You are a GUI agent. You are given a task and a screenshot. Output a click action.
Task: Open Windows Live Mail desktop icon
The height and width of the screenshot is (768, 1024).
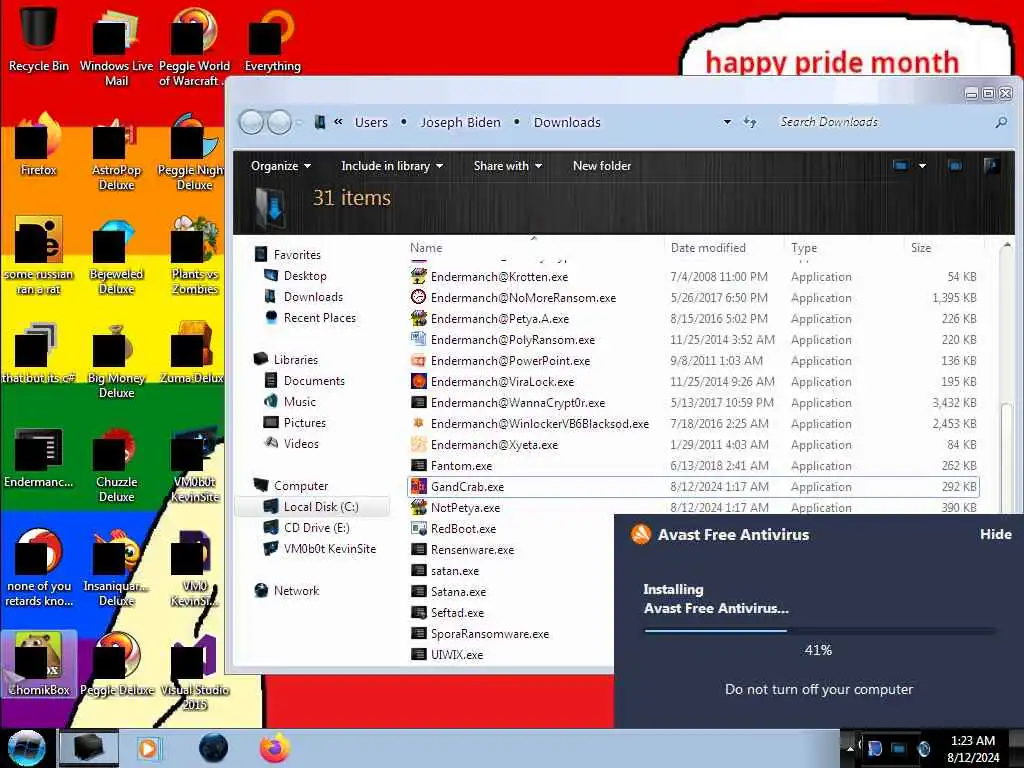point(116,46)
